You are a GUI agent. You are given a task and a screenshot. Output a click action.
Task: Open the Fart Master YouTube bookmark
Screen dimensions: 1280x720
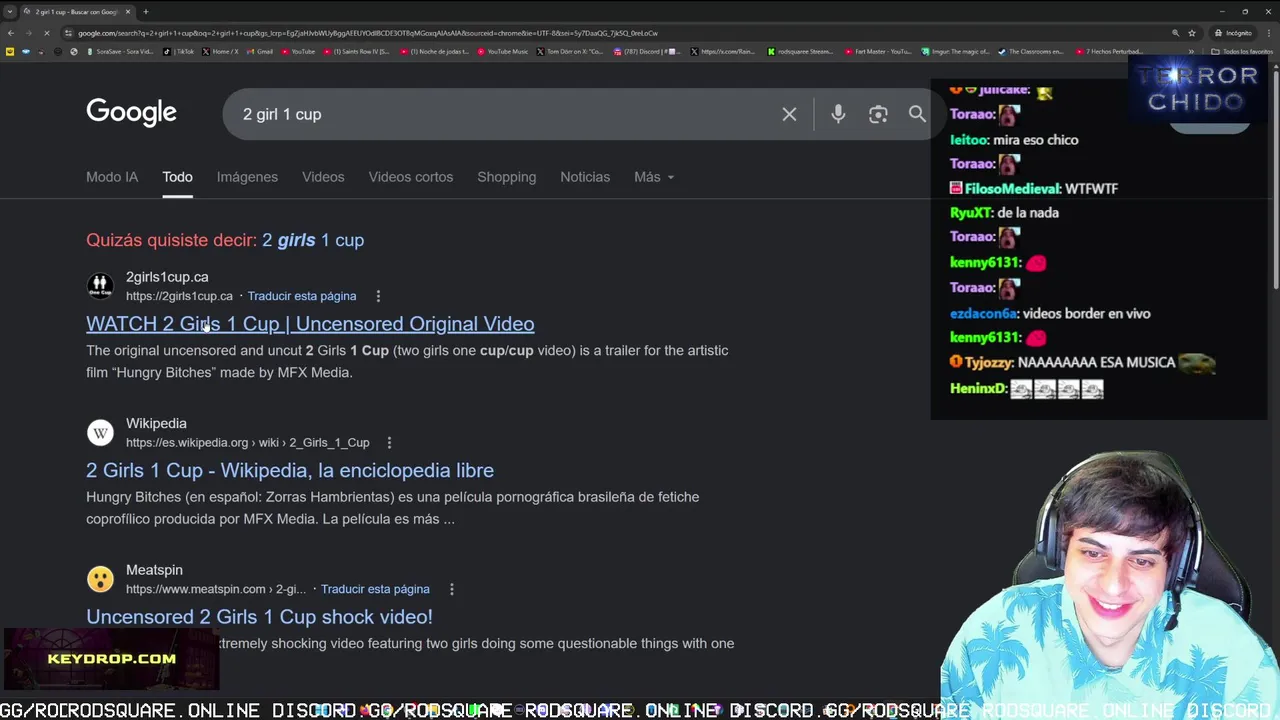(878, 52)
